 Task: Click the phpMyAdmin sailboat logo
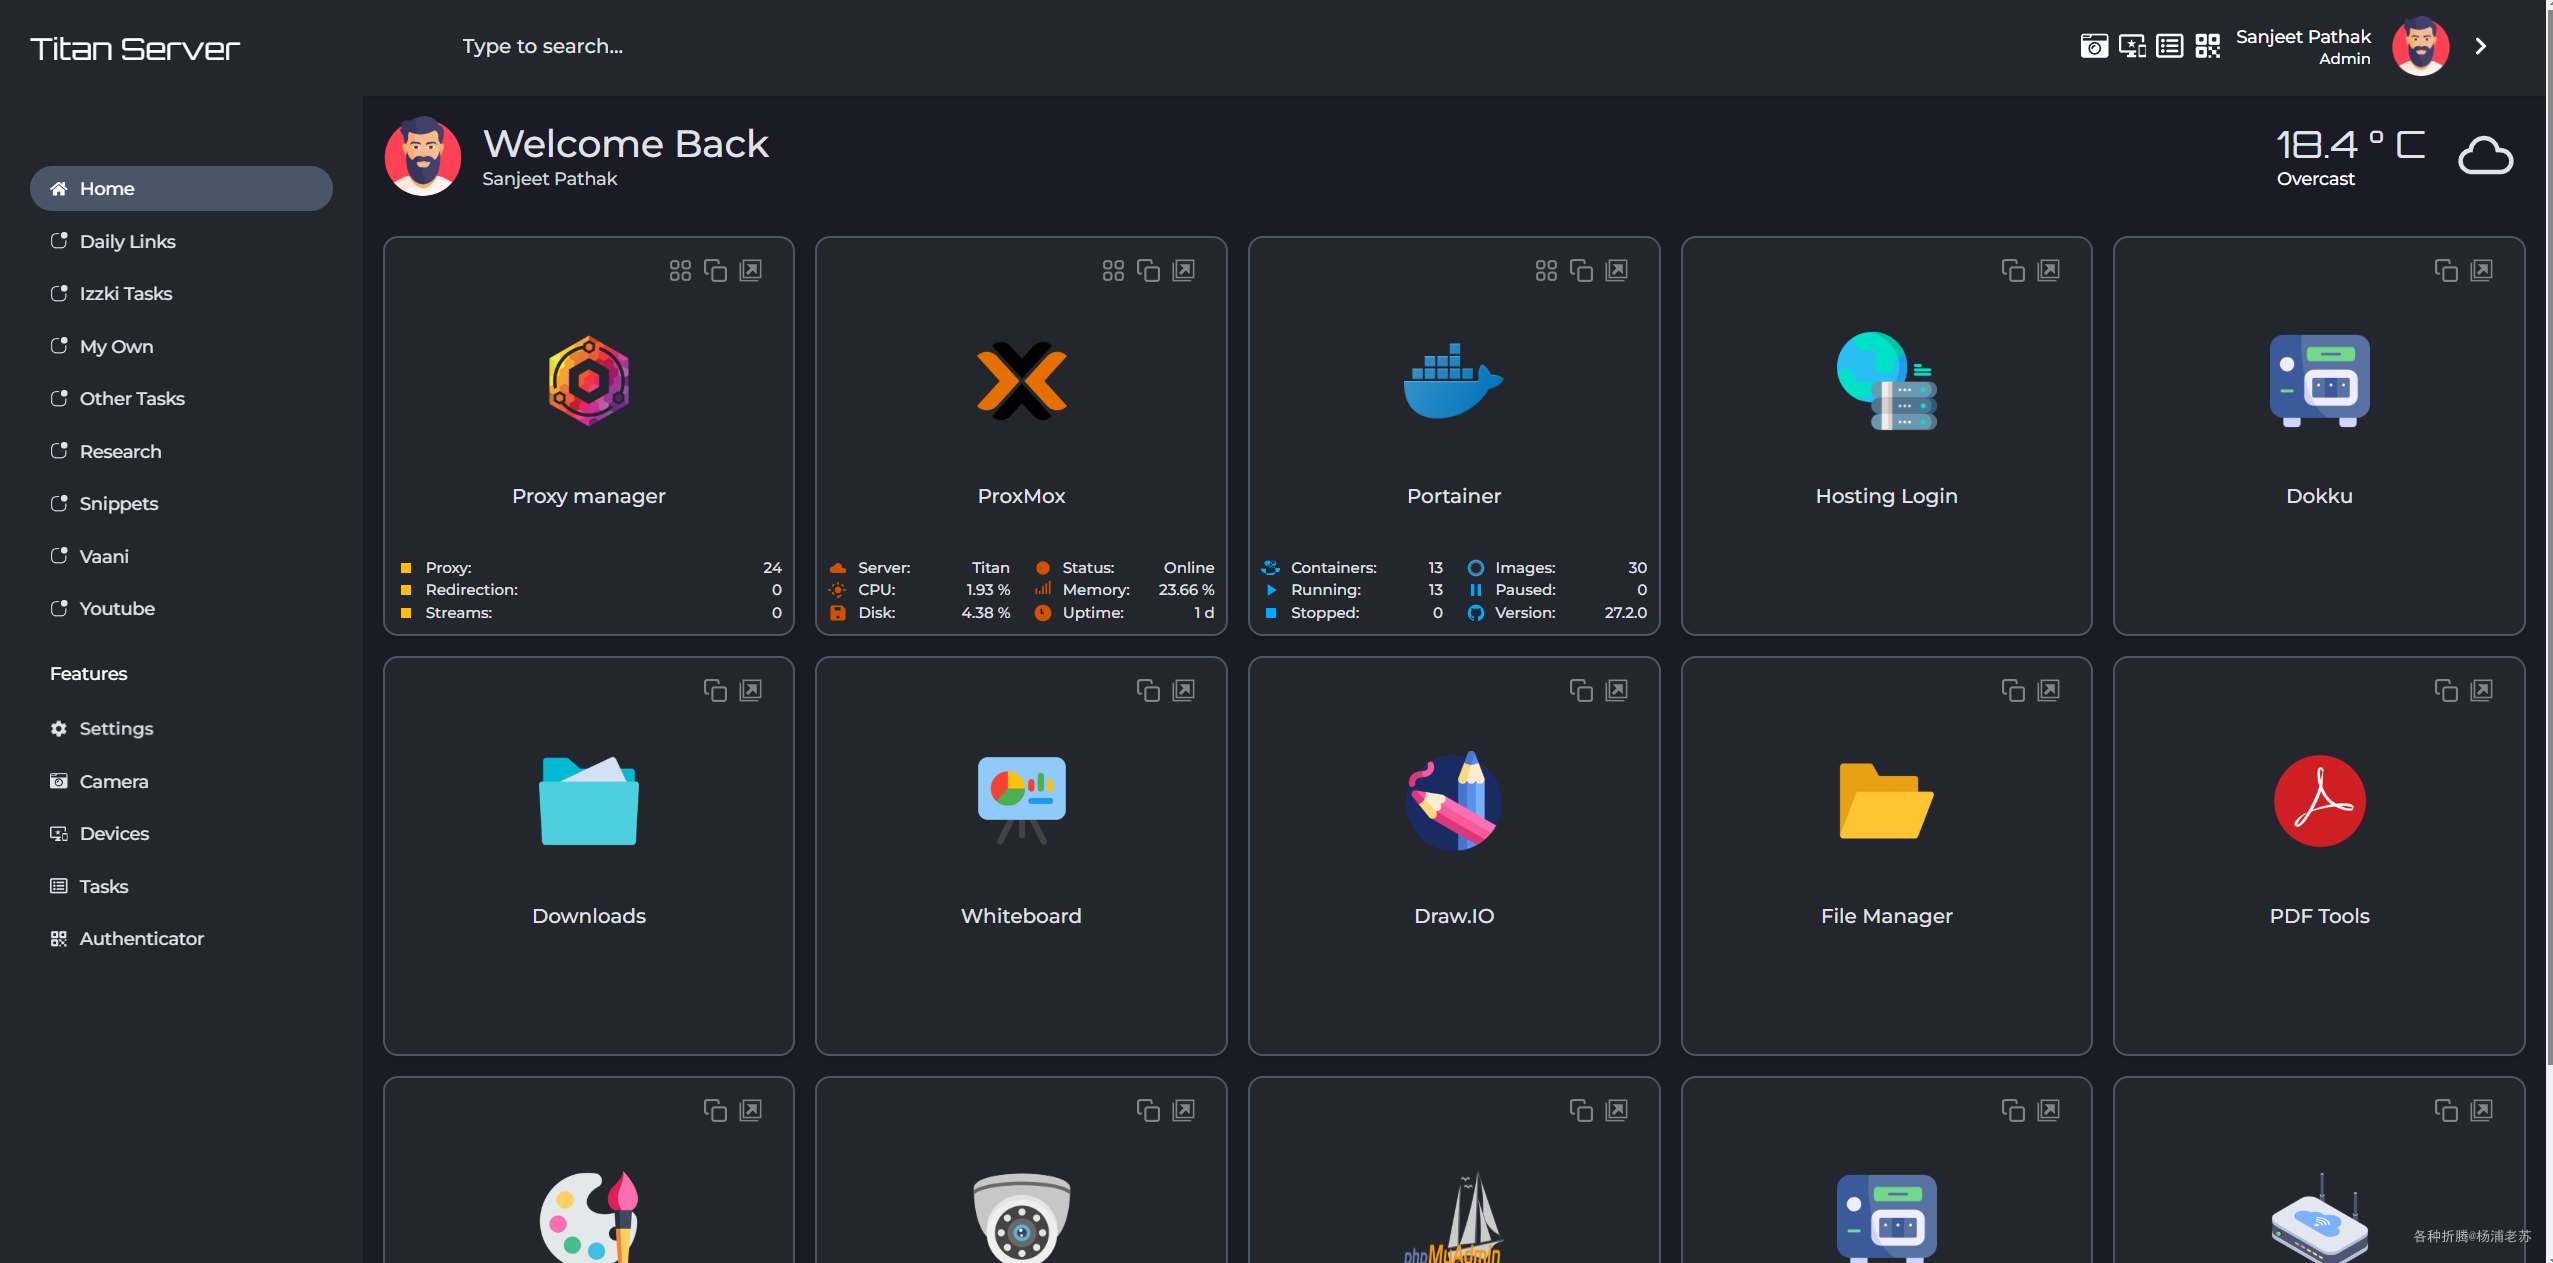[1454, 1216]
